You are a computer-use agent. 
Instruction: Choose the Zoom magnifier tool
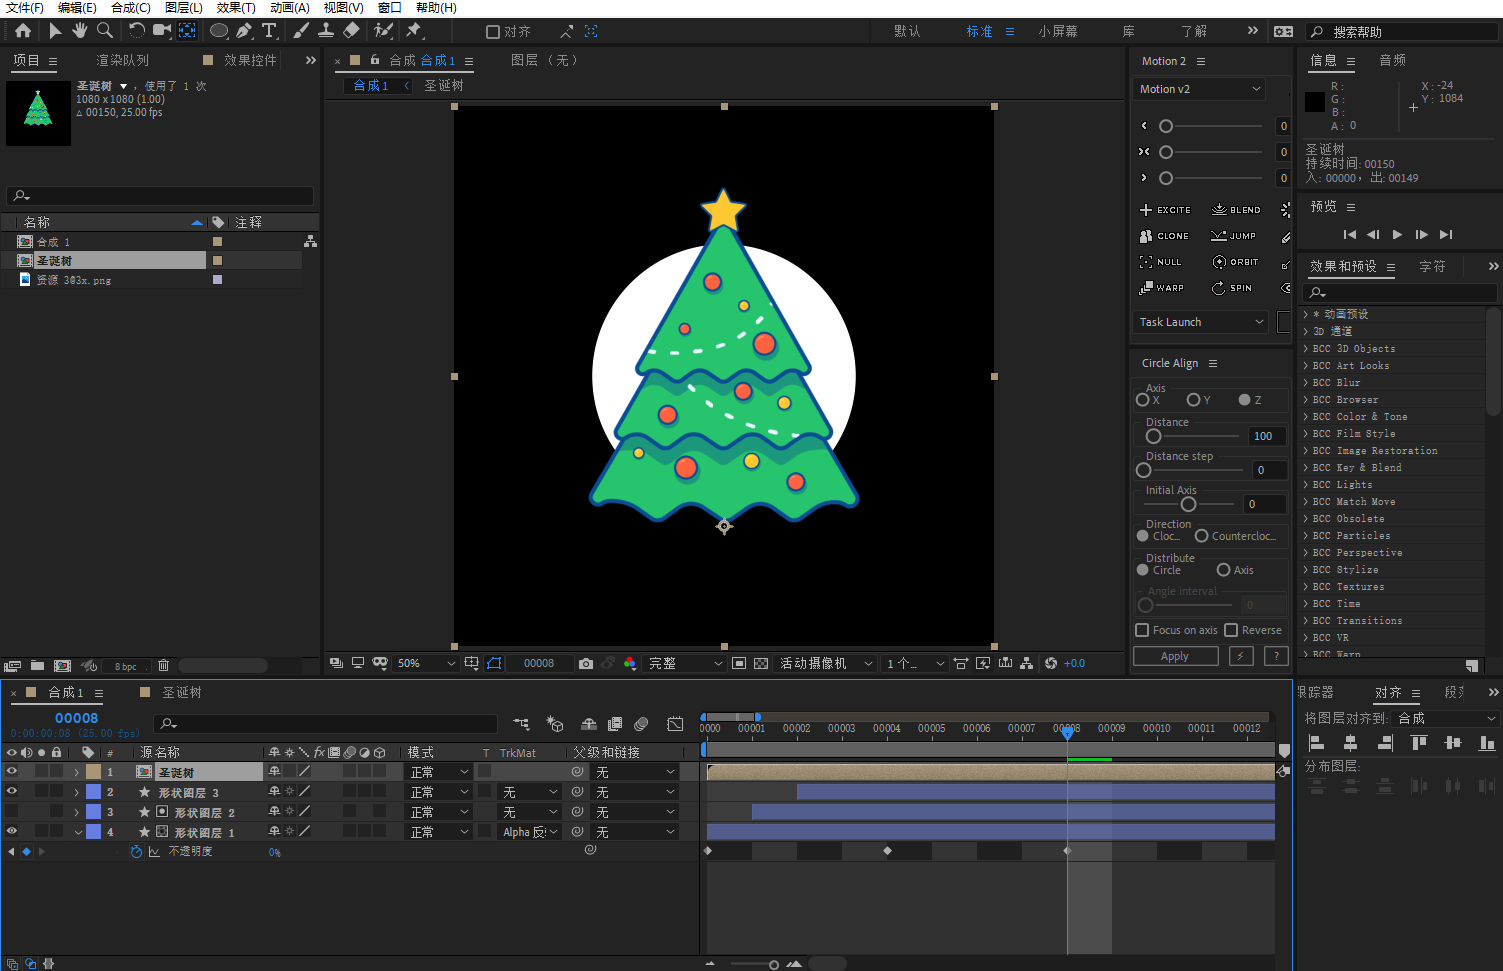104,31
